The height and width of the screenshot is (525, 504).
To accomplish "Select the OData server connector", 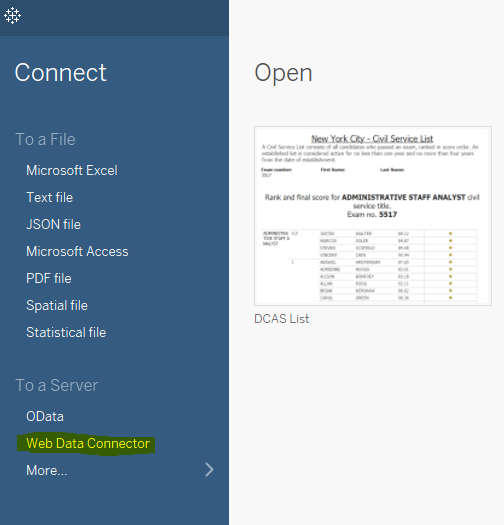I will point(45,417).
